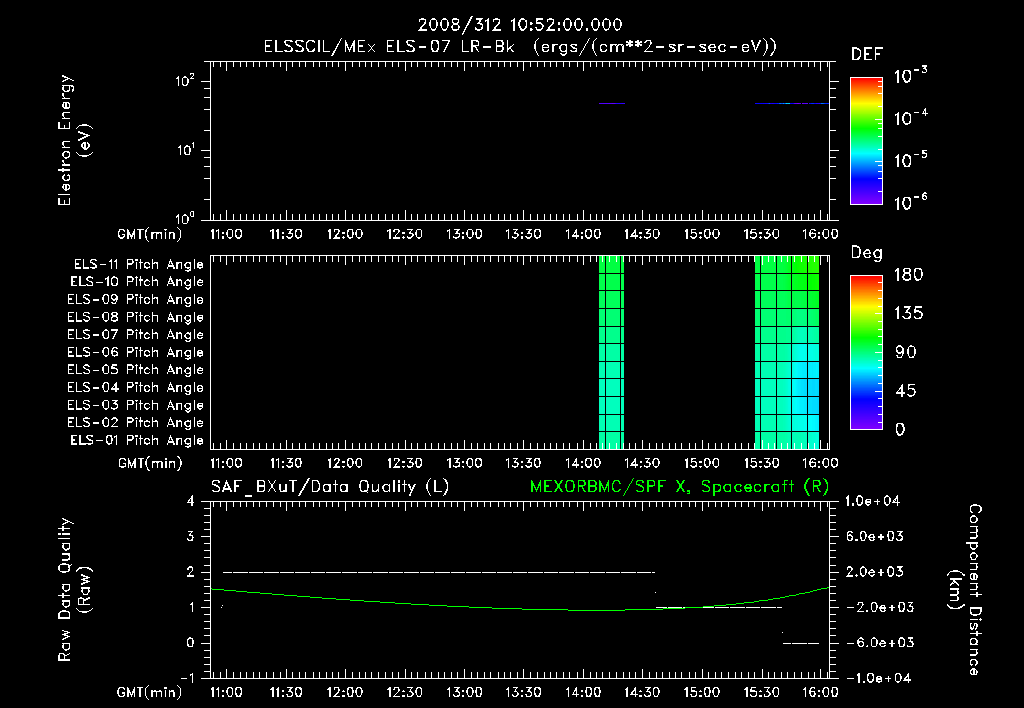Click the 45 tick on Deg color bar
This screenshot has height=708, width=1024.
(906, 391)
